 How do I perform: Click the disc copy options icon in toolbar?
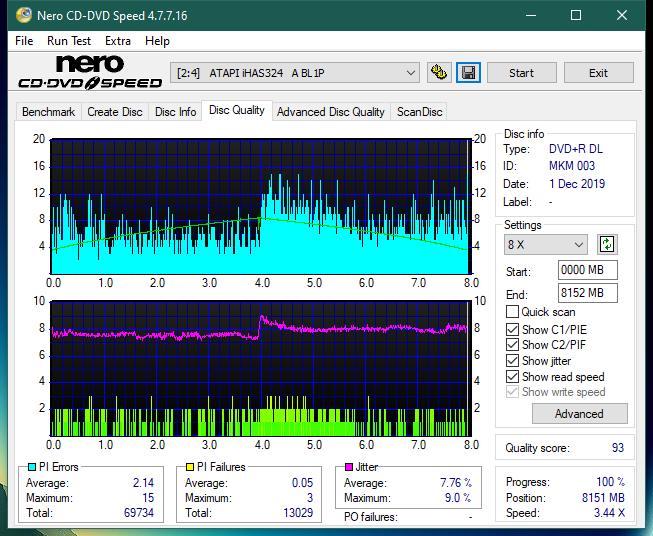pos(438,73)
